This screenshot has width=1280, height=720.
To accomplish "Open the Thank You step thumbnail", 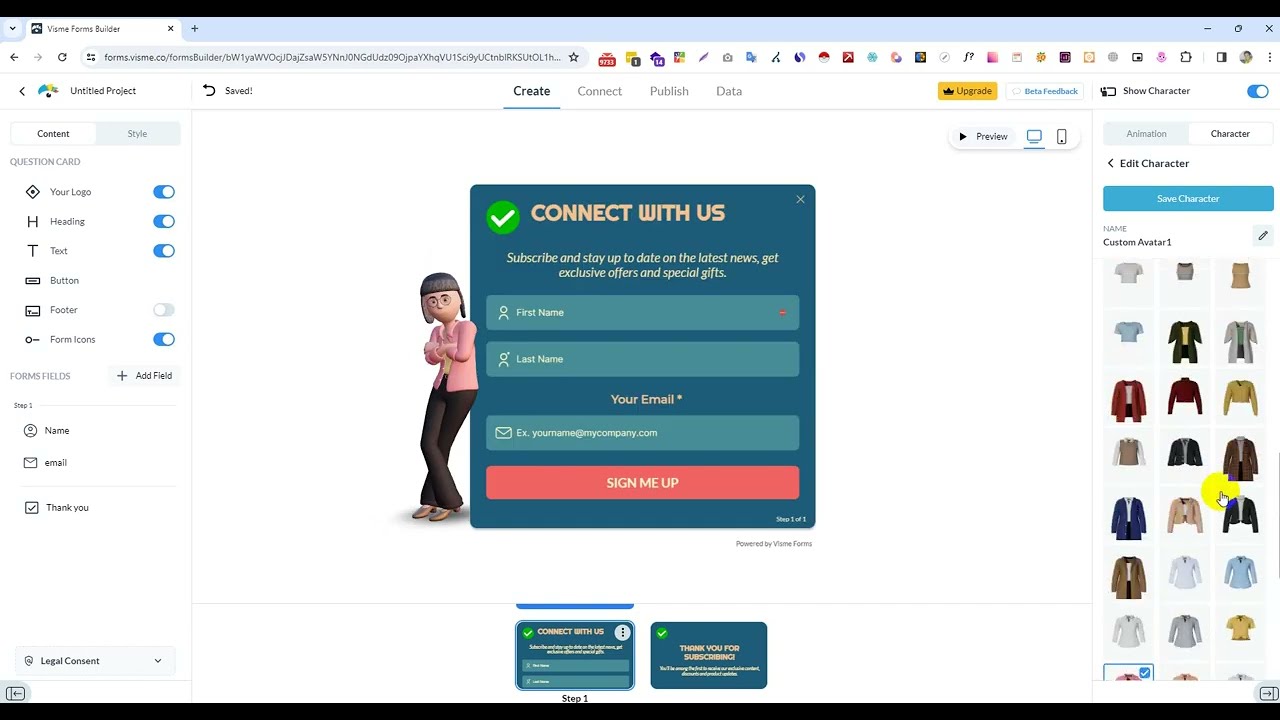I will (708, 656).
